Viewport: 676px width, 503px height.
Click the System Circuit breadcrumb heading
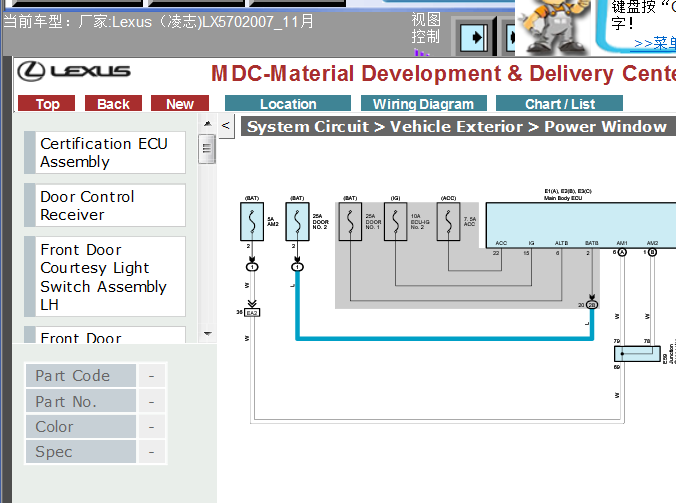click(458, 126)
